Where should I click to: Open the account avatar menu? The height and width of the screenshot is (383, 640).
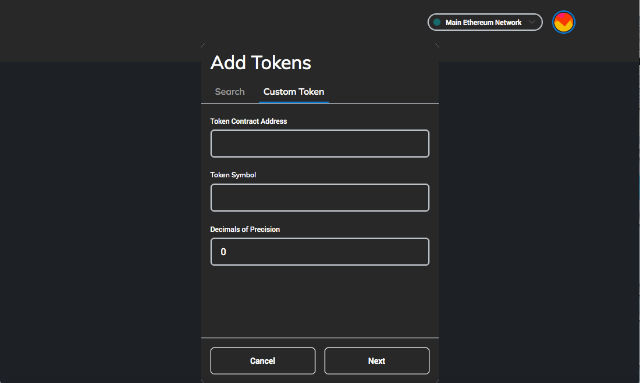[x=563, y=22]
